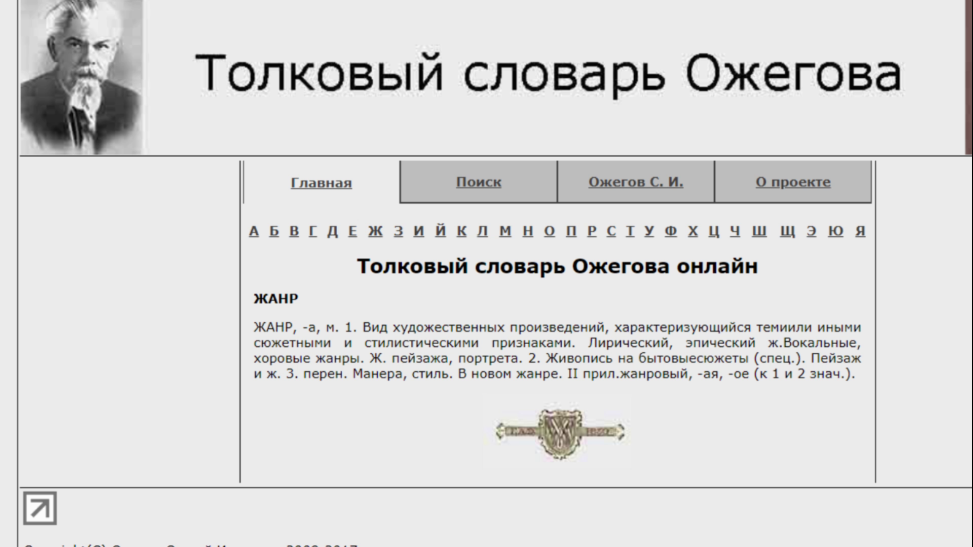This screenshot has width=973, height=547.
Task: Open the О проекте tab
Action: pyautogui.click(x=793, y=182)
